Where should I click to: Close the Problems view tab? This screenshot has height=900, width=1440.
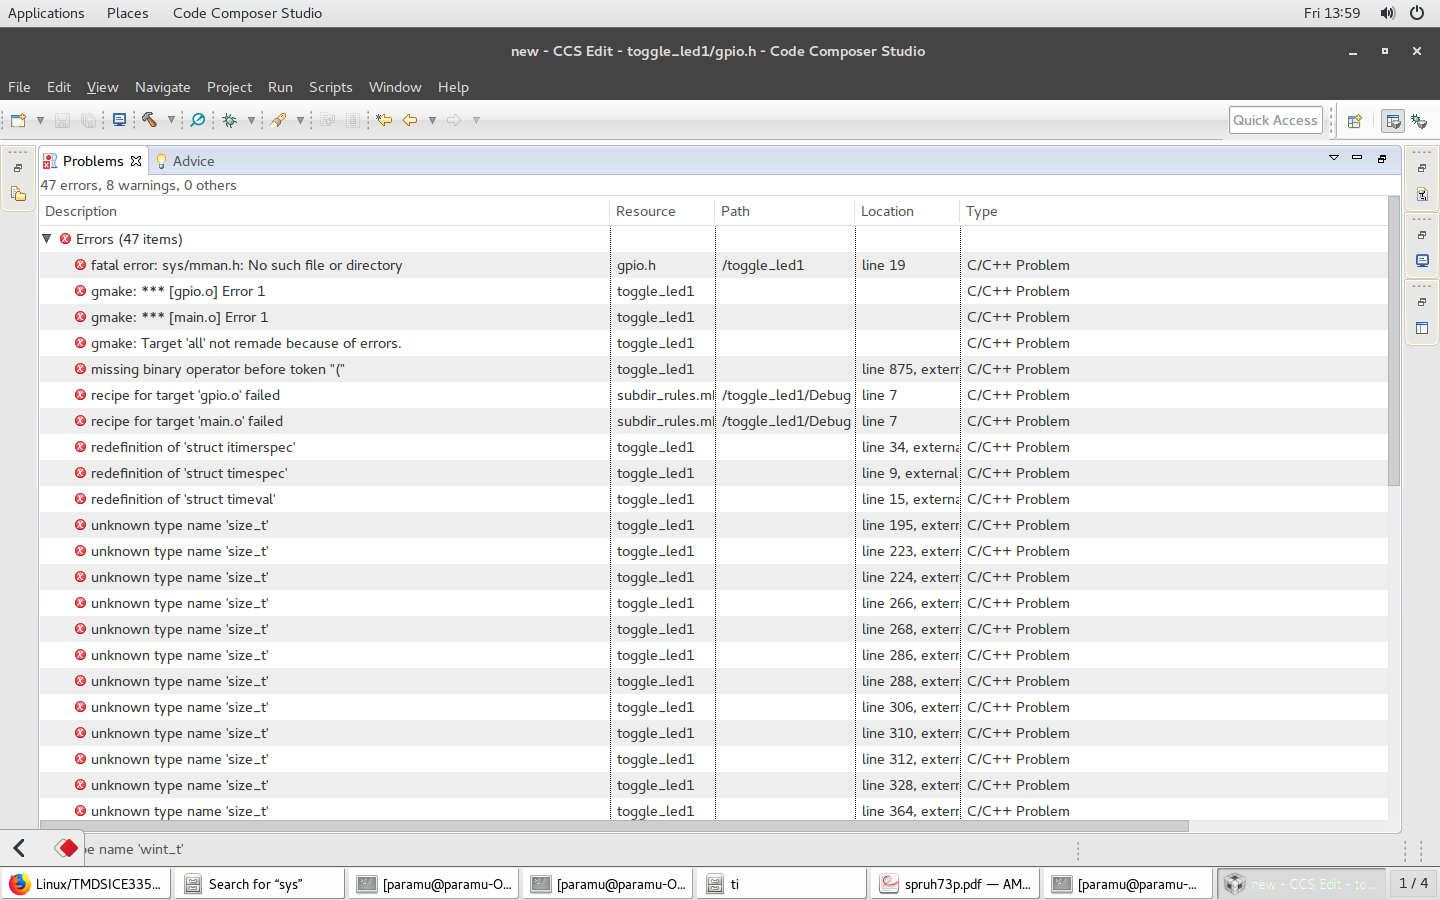point(136,161)
